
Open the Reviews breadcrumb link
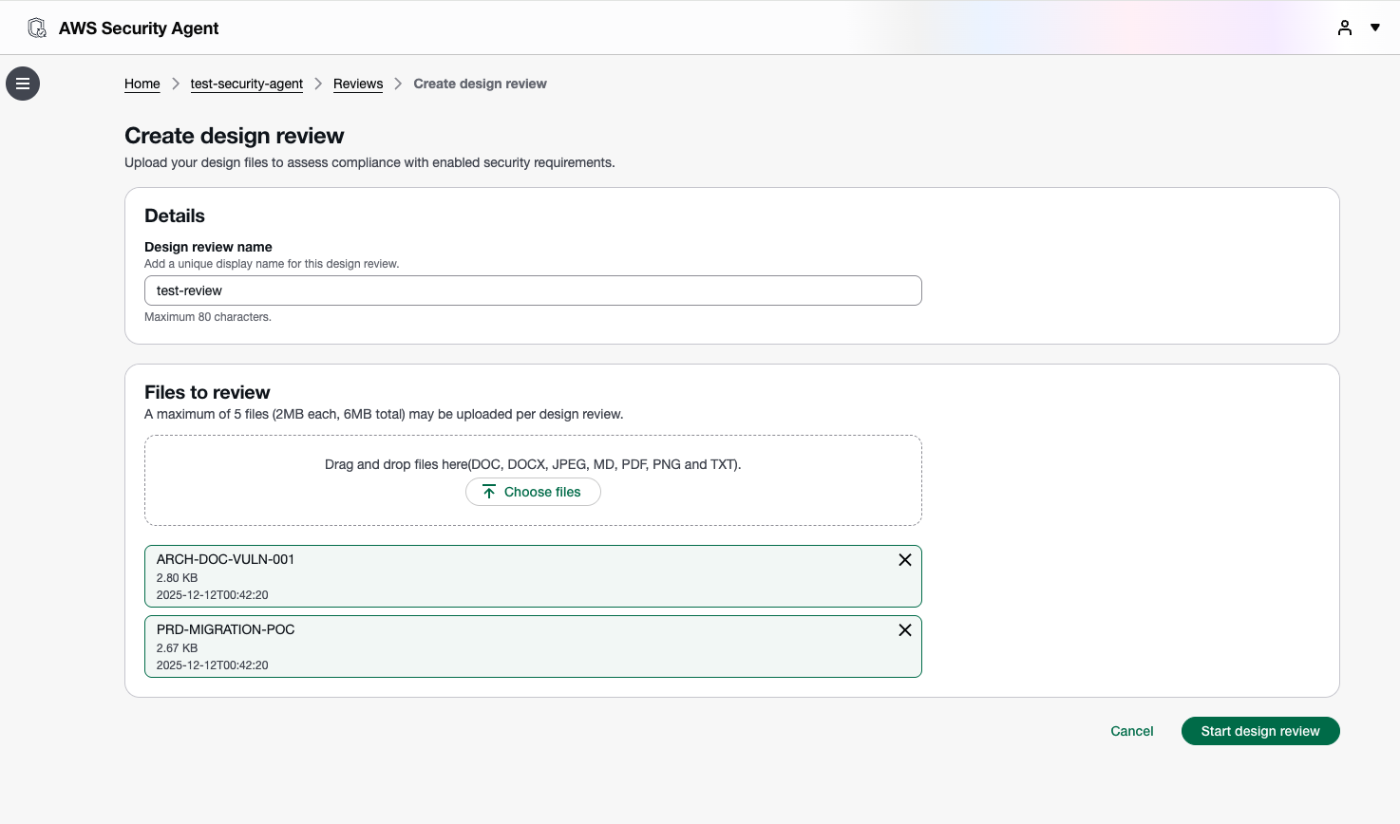click(358, 84)
